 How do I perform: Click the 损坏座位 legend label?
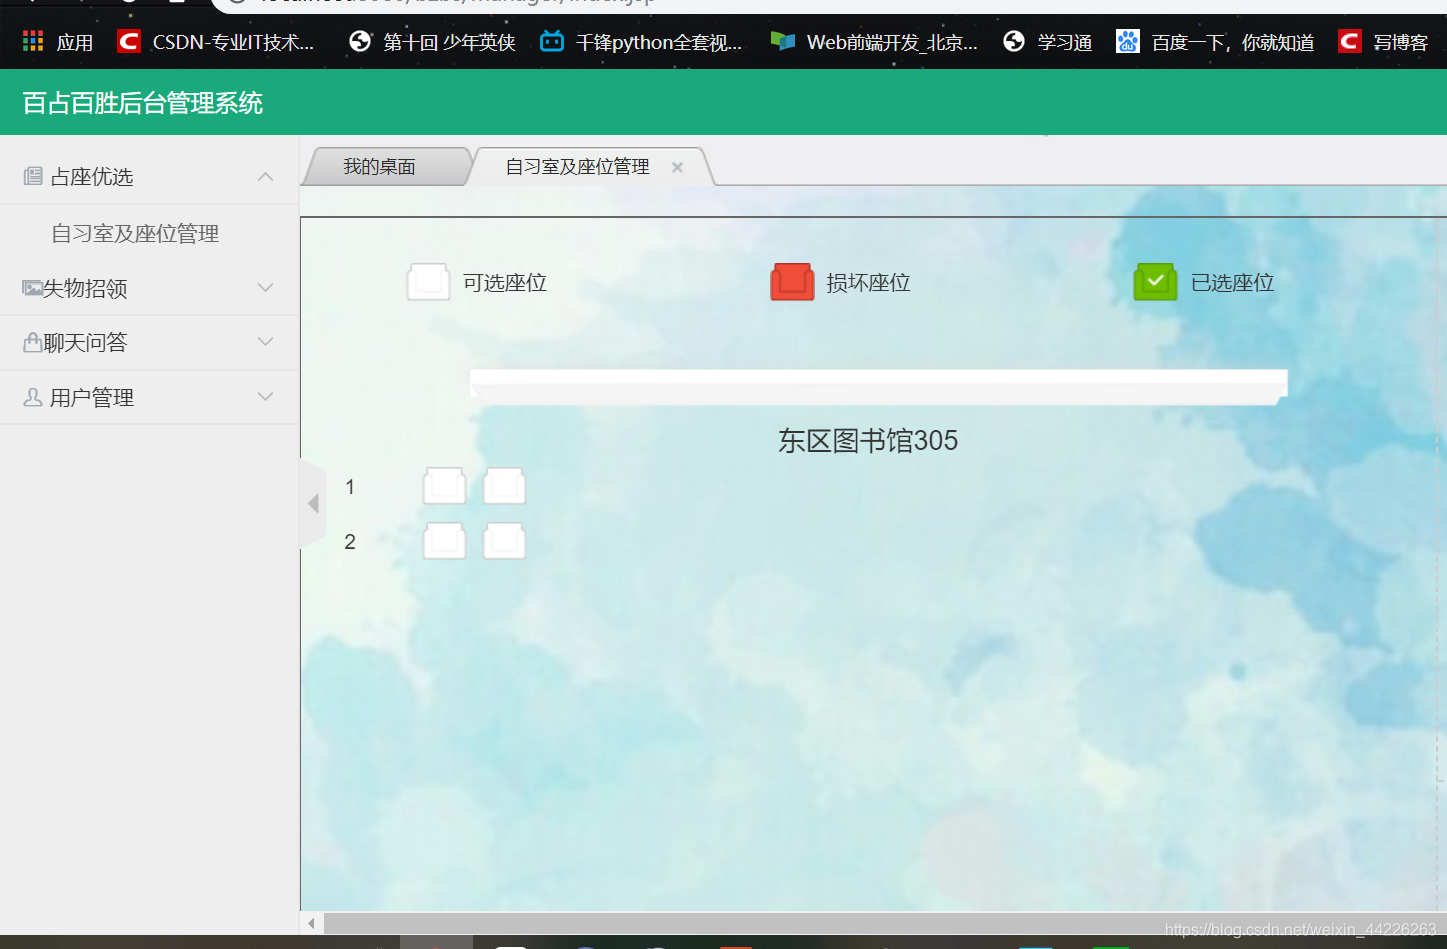coord(868,283)
